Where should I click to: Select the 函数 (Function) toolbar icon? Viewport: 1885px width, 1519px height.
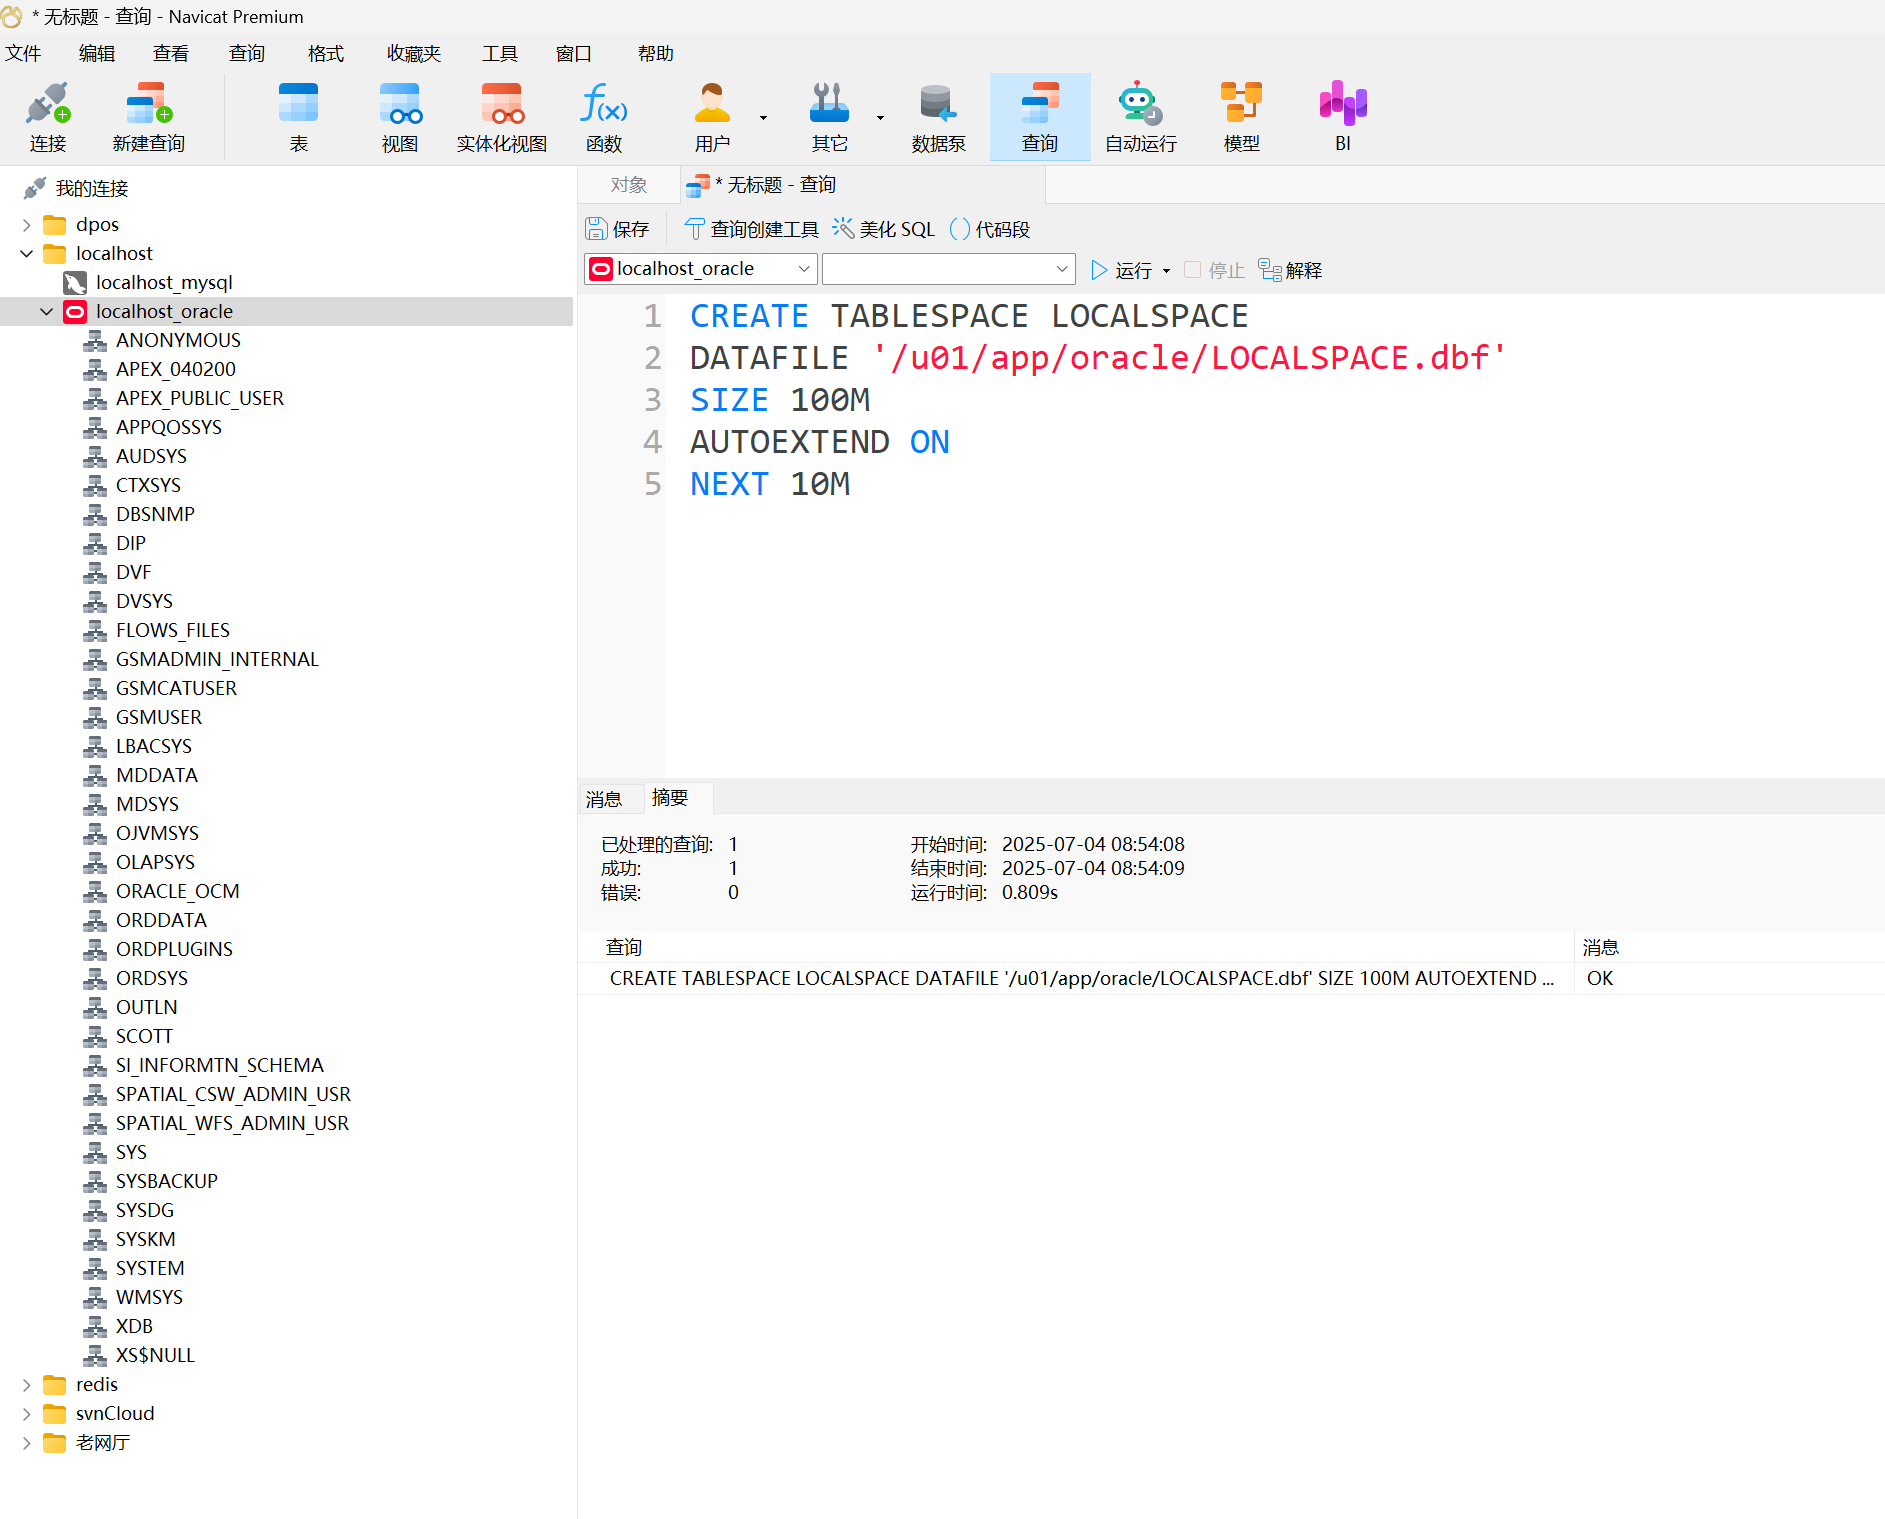point(603,117)
